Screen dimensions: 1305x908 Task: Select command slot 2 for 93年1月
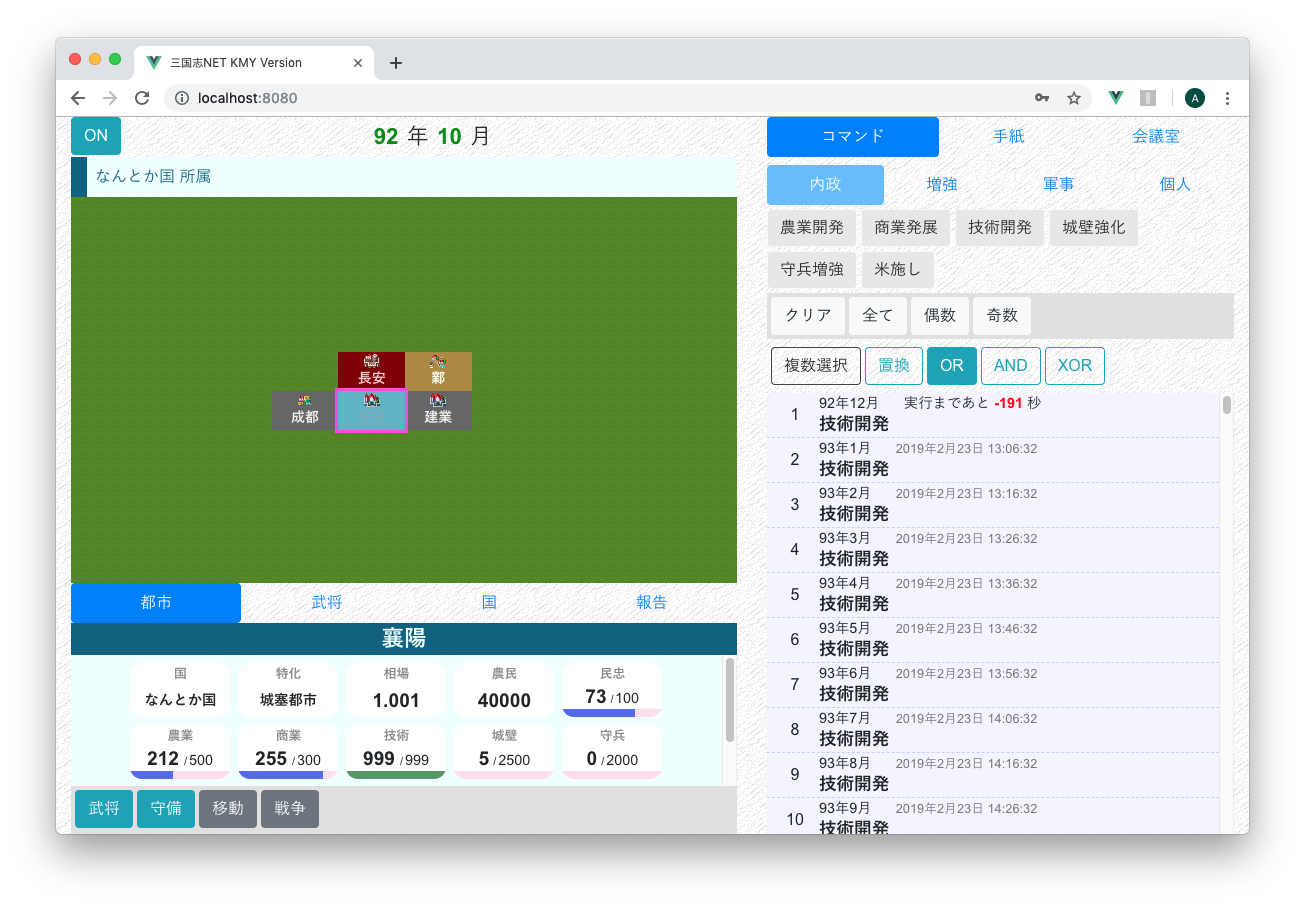(x=993, y=460)
